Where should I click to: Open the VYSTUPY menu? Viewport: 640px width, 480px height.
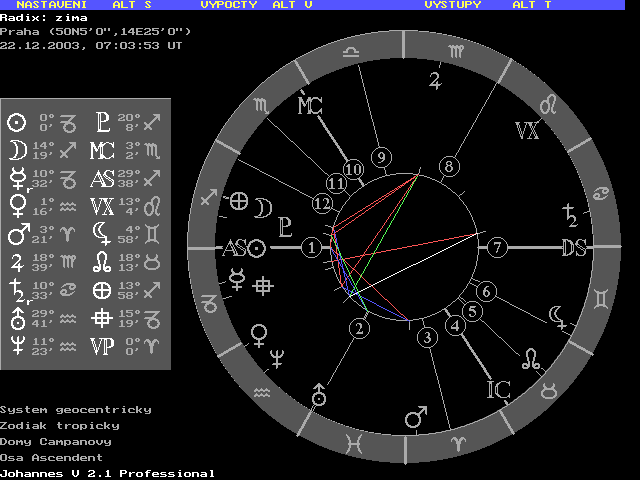point(452,5)
